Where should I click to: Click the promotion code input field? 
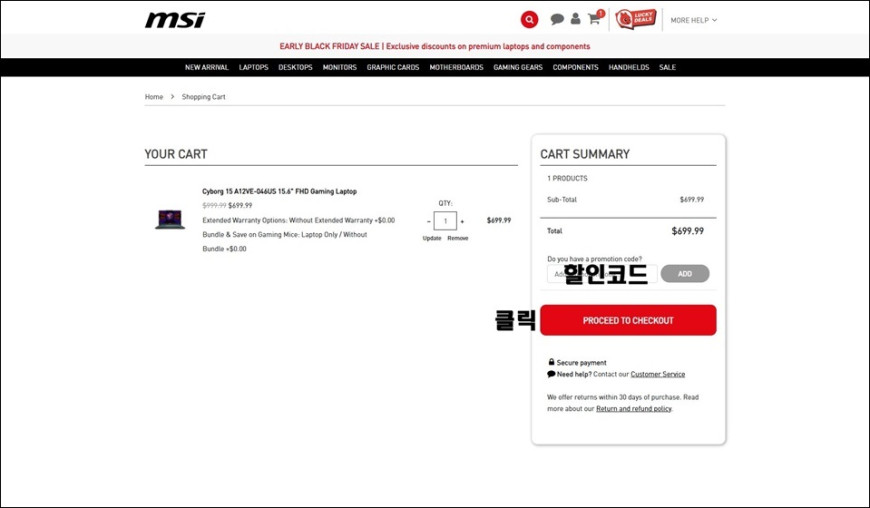click(602, 274)
